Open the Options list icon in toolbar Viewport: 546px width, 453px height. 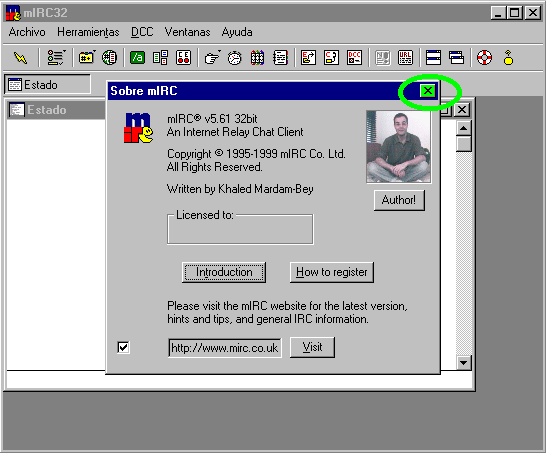point(56,57)
